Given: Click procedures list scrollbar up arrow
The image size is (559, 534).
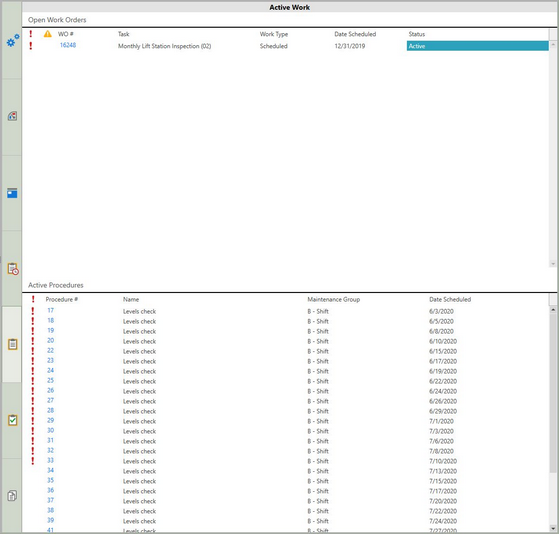Looking at the screenshot, I should (x=553, y=310).
